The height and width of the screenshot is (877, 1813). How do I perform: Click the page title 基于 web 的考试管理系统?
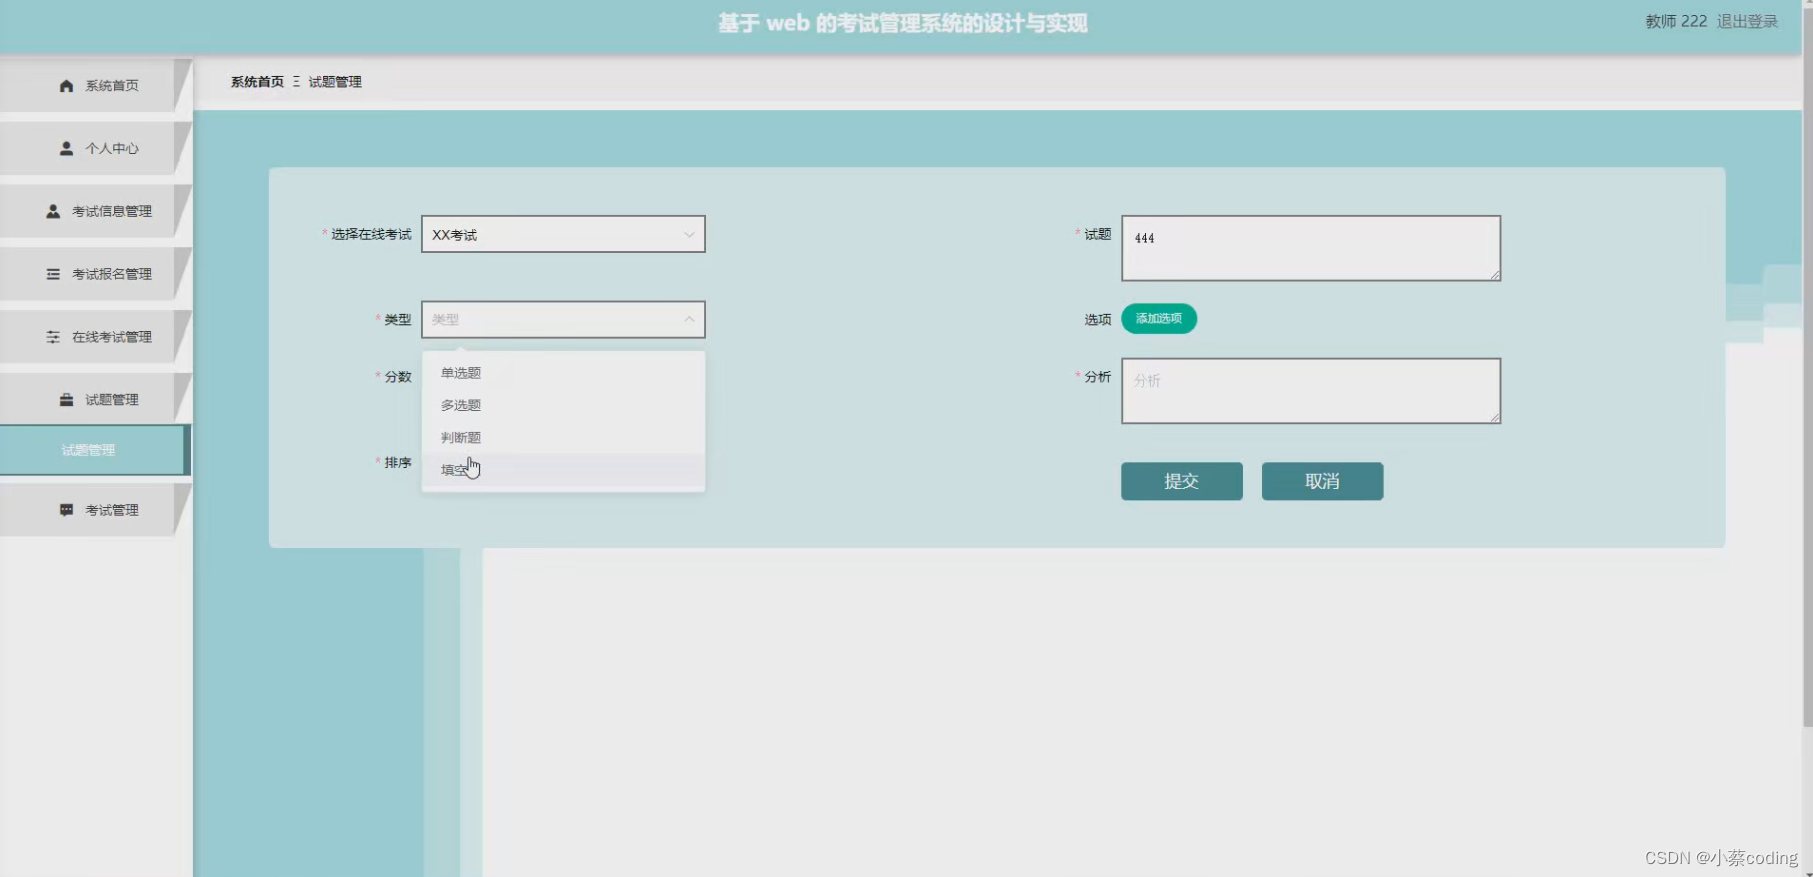click(x=902, y=23)
